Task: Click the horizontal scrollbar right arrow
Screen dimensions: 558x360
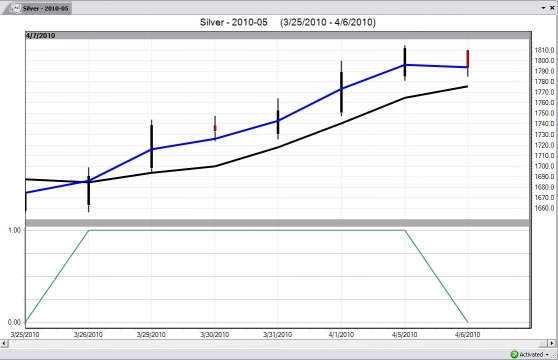Action: pyautogui.click(x=552, y=343)
